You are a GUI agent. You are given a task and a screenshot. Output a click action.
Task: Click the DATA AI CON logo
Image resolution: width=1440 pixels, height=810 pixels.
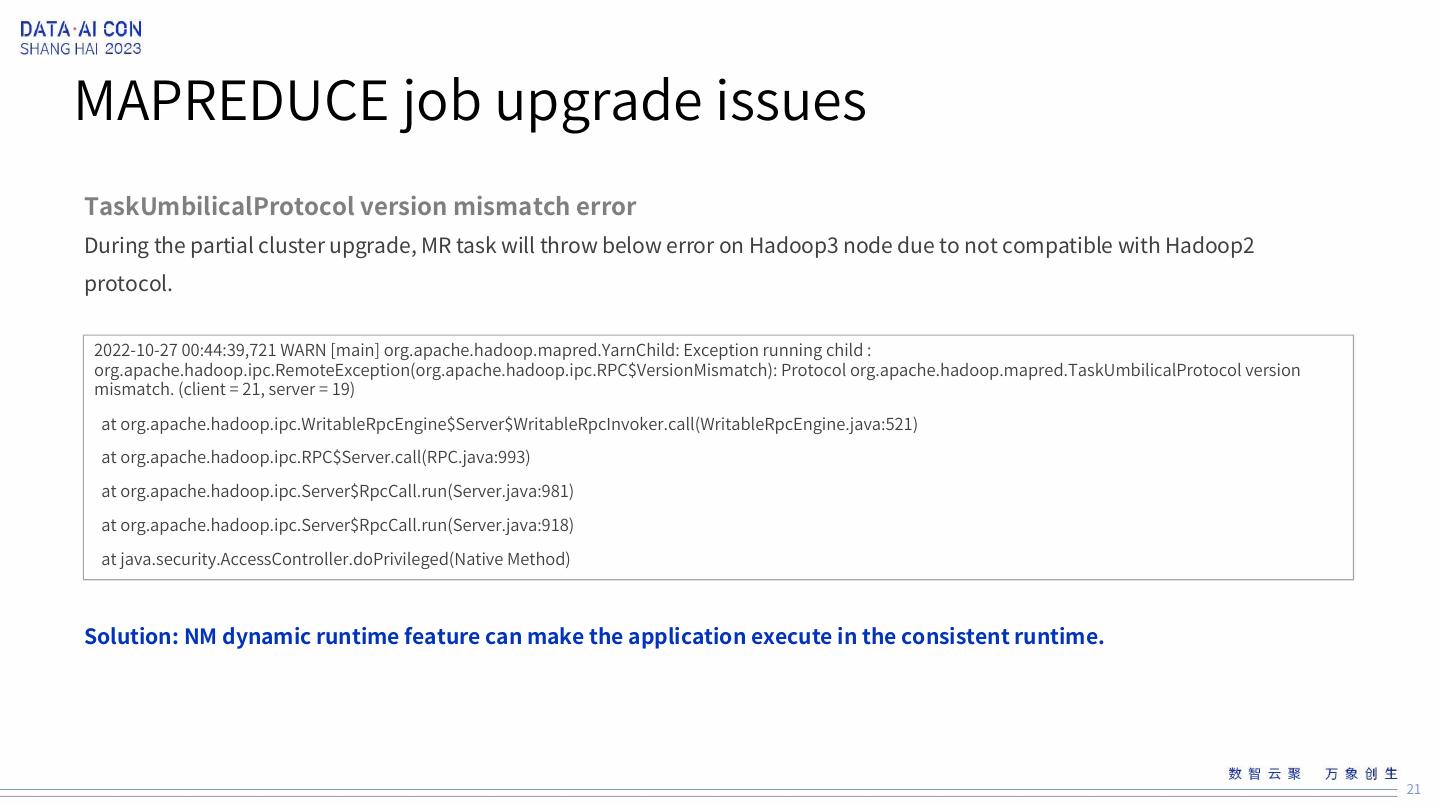[x=81, y=29]
